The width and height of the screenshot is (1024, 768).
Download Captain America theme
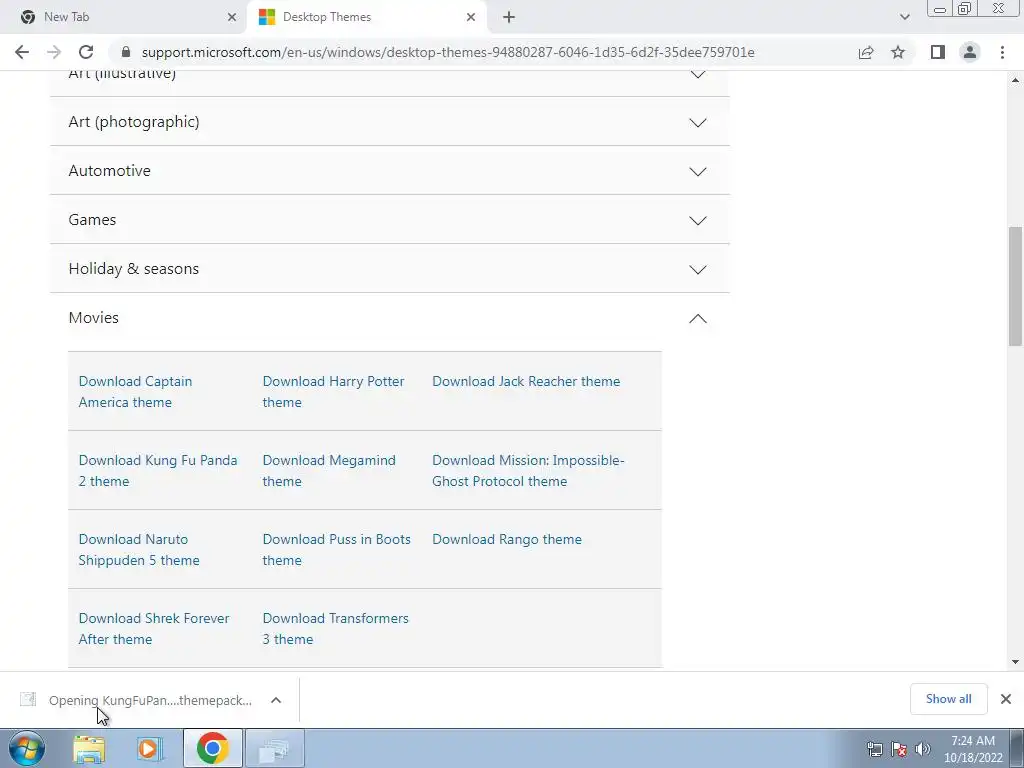coord(135,392)
